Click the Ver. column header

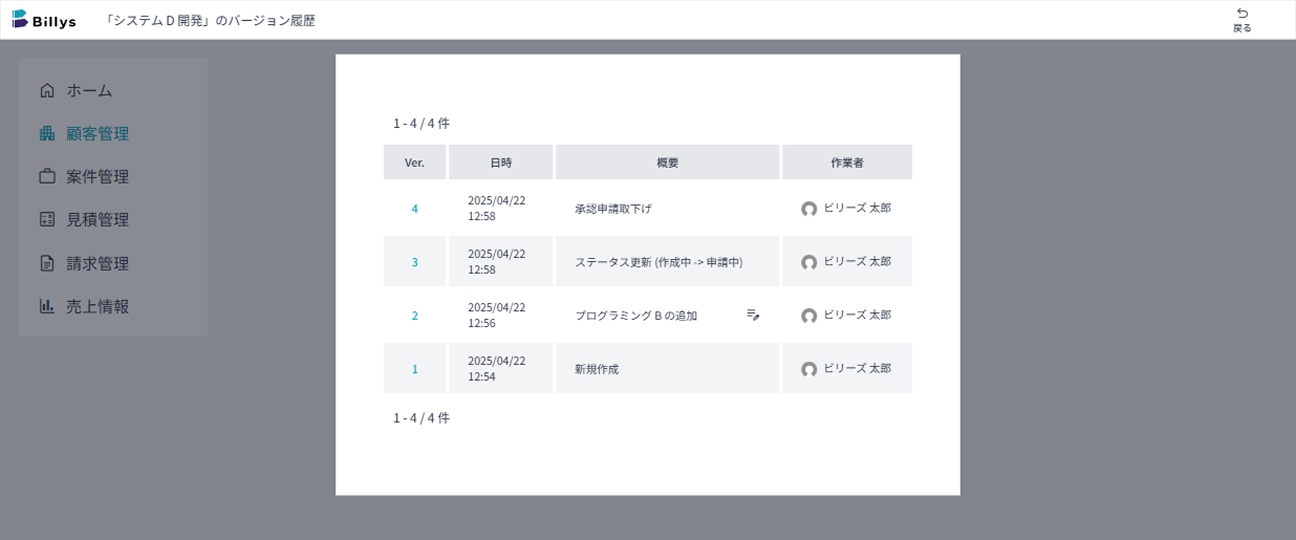coord(415,162)
